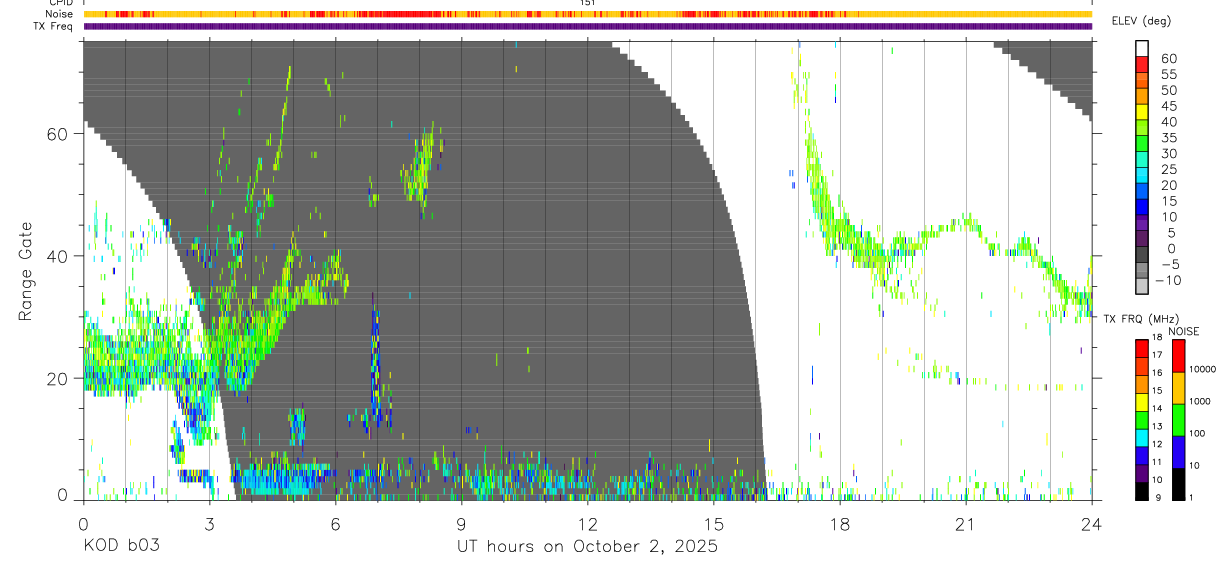Image resolution: width=1228 pixels, height=567 pixels.
Task: Click the '25' value on ELEV scale
Action: click(x=1168, y=169)
